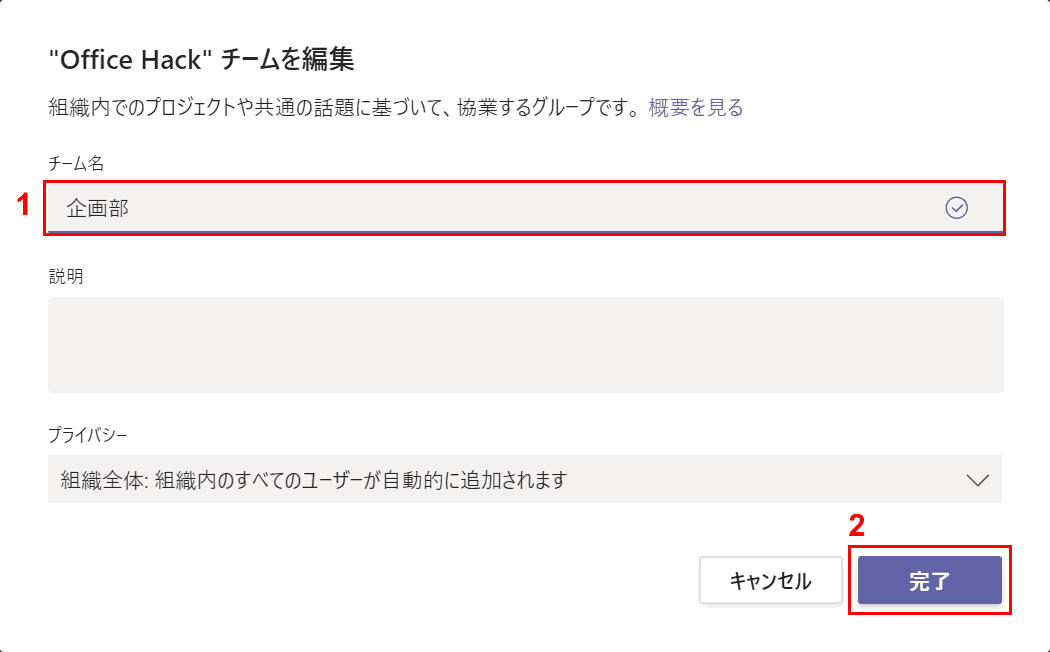
Task: Click the red number 2 annotation
Action: pos(856,526)
